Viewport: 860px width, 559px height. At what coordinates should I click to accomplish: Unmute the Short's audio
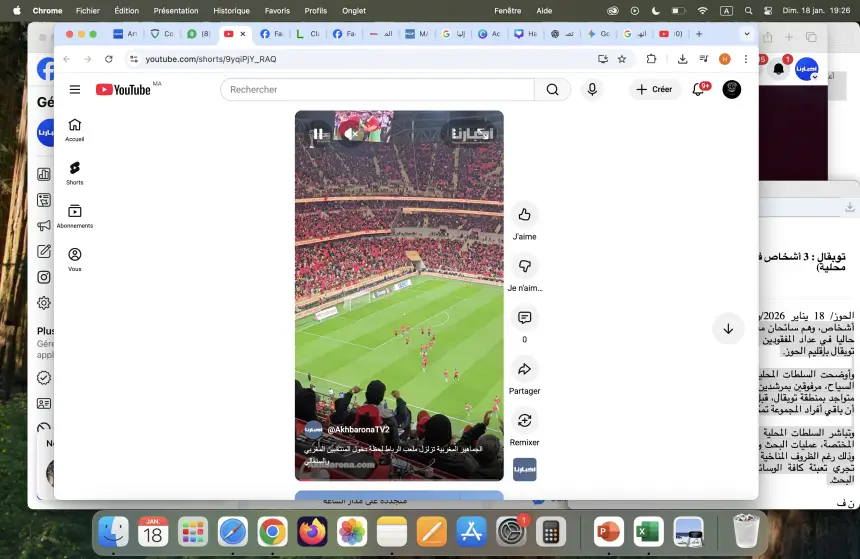(x=350, y=133)
